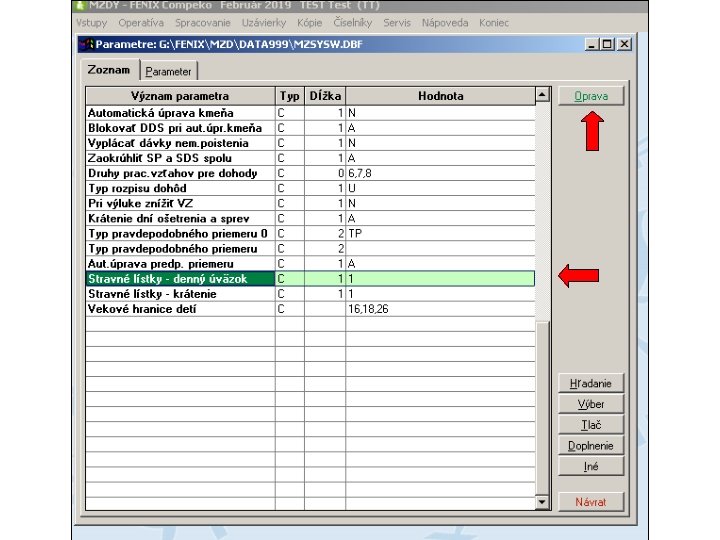Screen dimensions: 720x540
Task: Click value 16,18,26 in Hodnota column
Action: pyautogui.click(x=368, y=309)
